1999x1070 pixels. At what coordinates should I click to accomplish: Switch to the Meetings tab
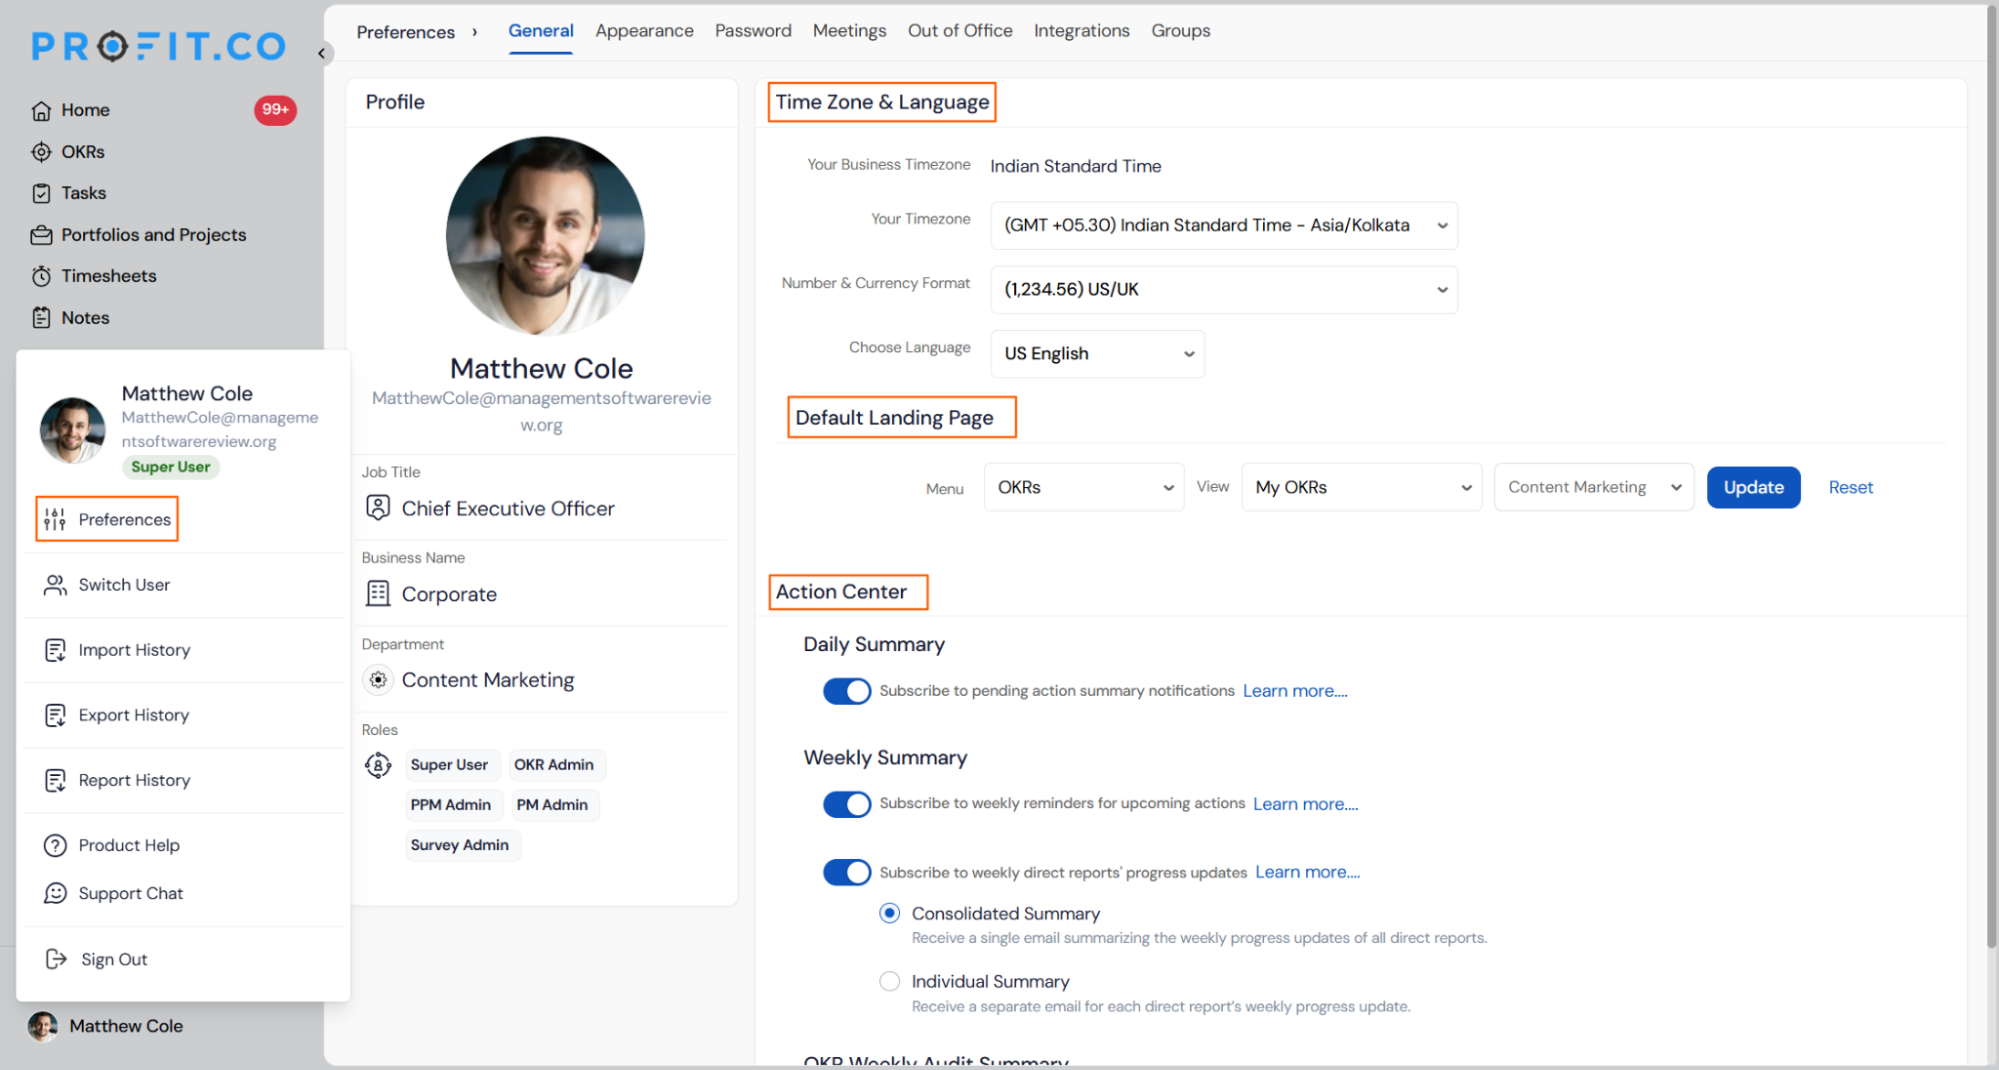pos(849,31)
